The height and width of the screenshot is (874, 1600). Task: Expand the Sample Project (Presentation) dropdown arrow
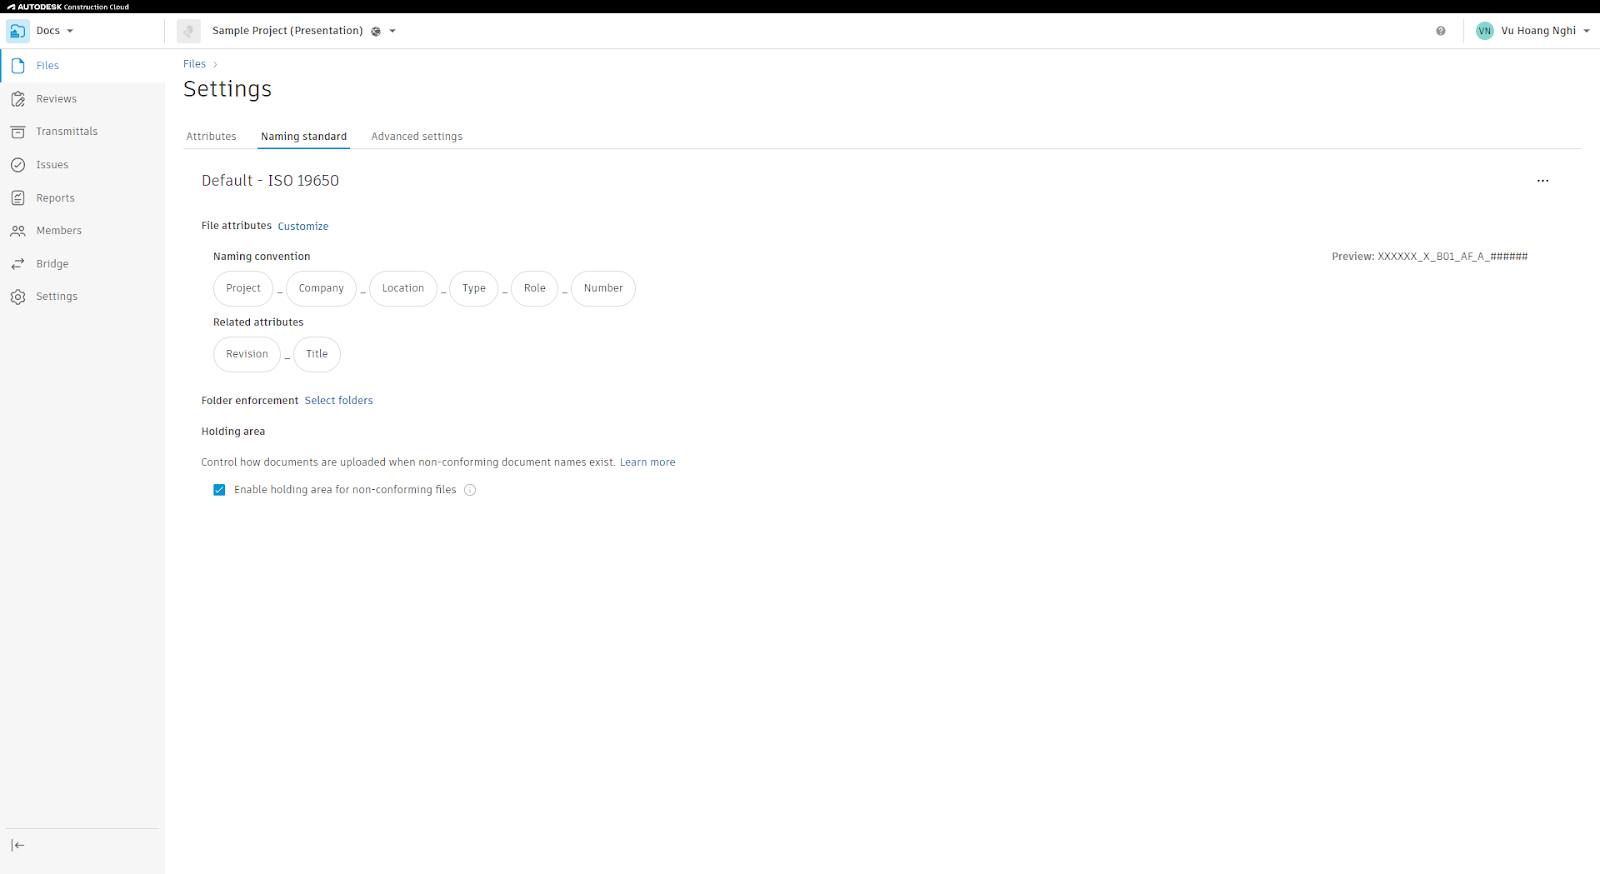(393, 31)
